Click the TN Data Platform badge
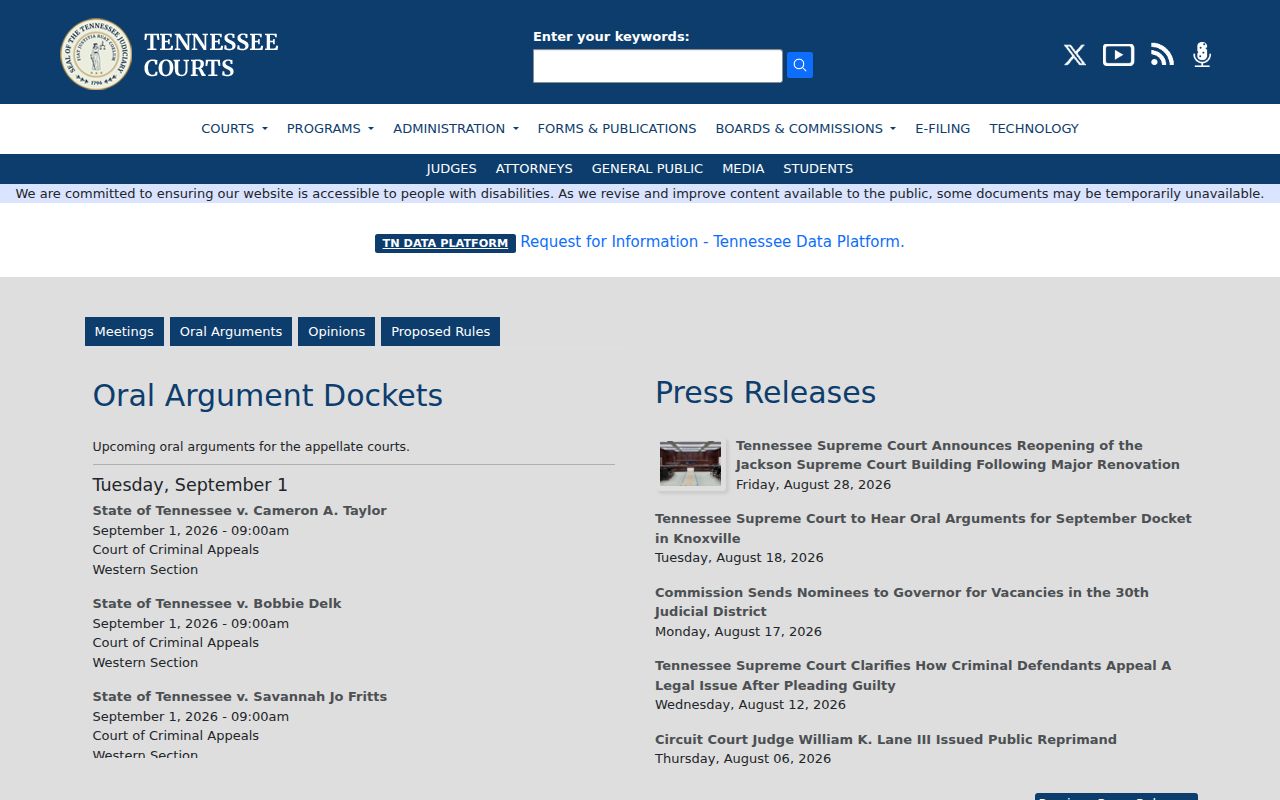Screen dimensions: 1280x800 (445, 243)
